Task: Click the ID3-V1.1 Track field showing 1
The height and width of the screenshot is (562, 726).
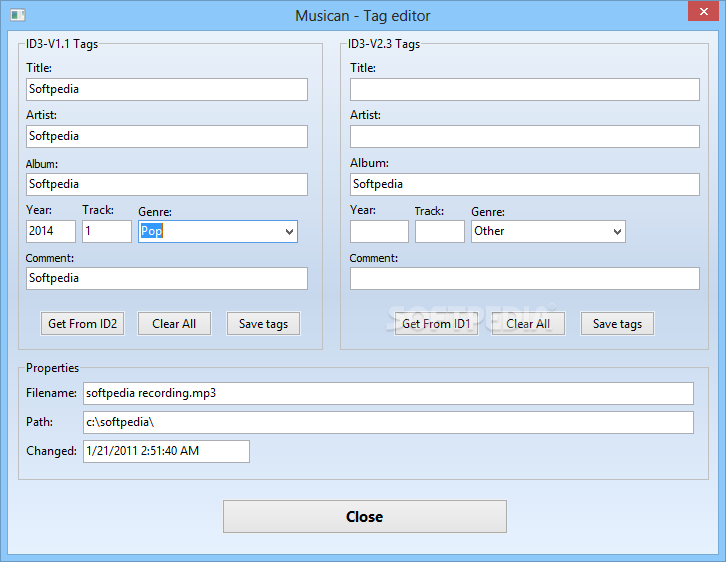Action: pos(107,231)
